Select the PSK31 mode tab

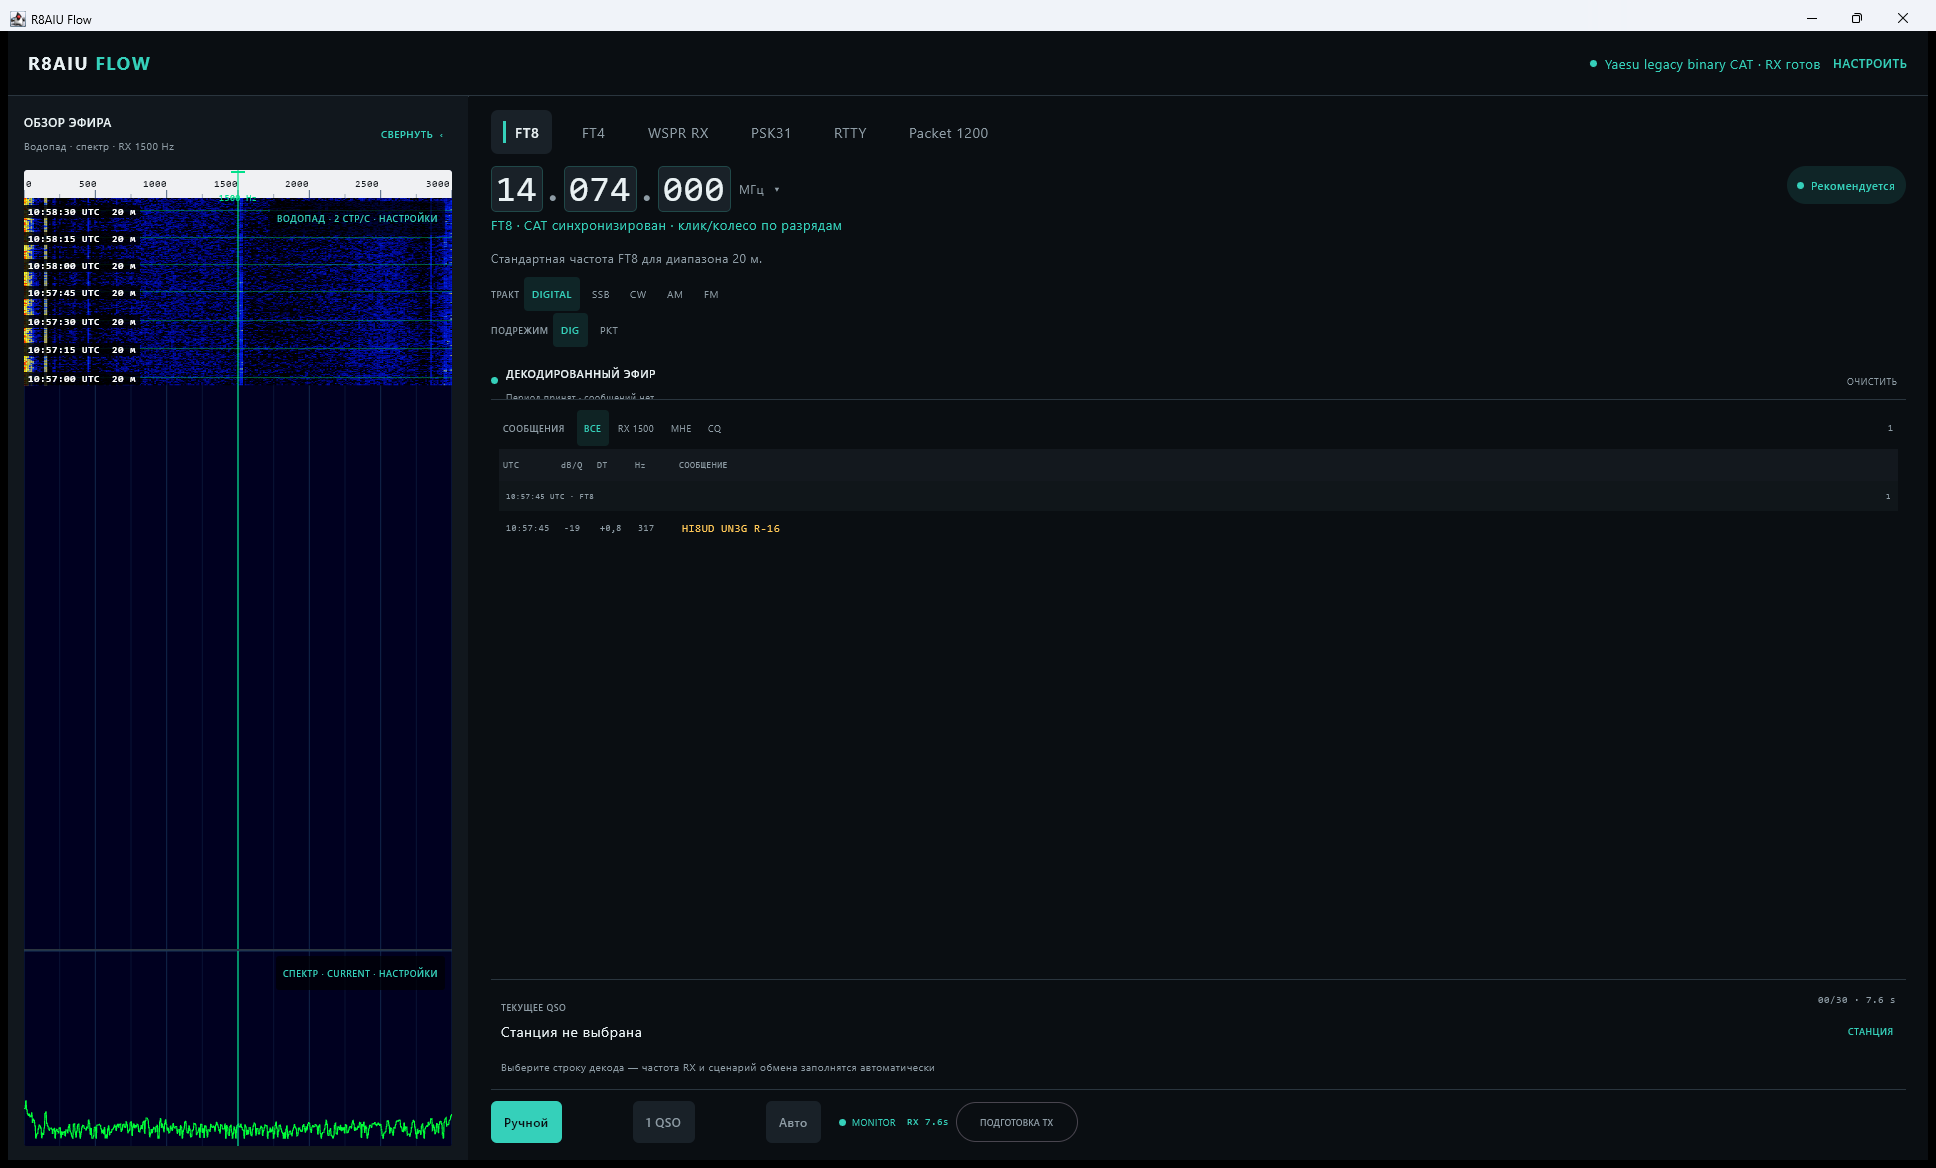point(771,133)
